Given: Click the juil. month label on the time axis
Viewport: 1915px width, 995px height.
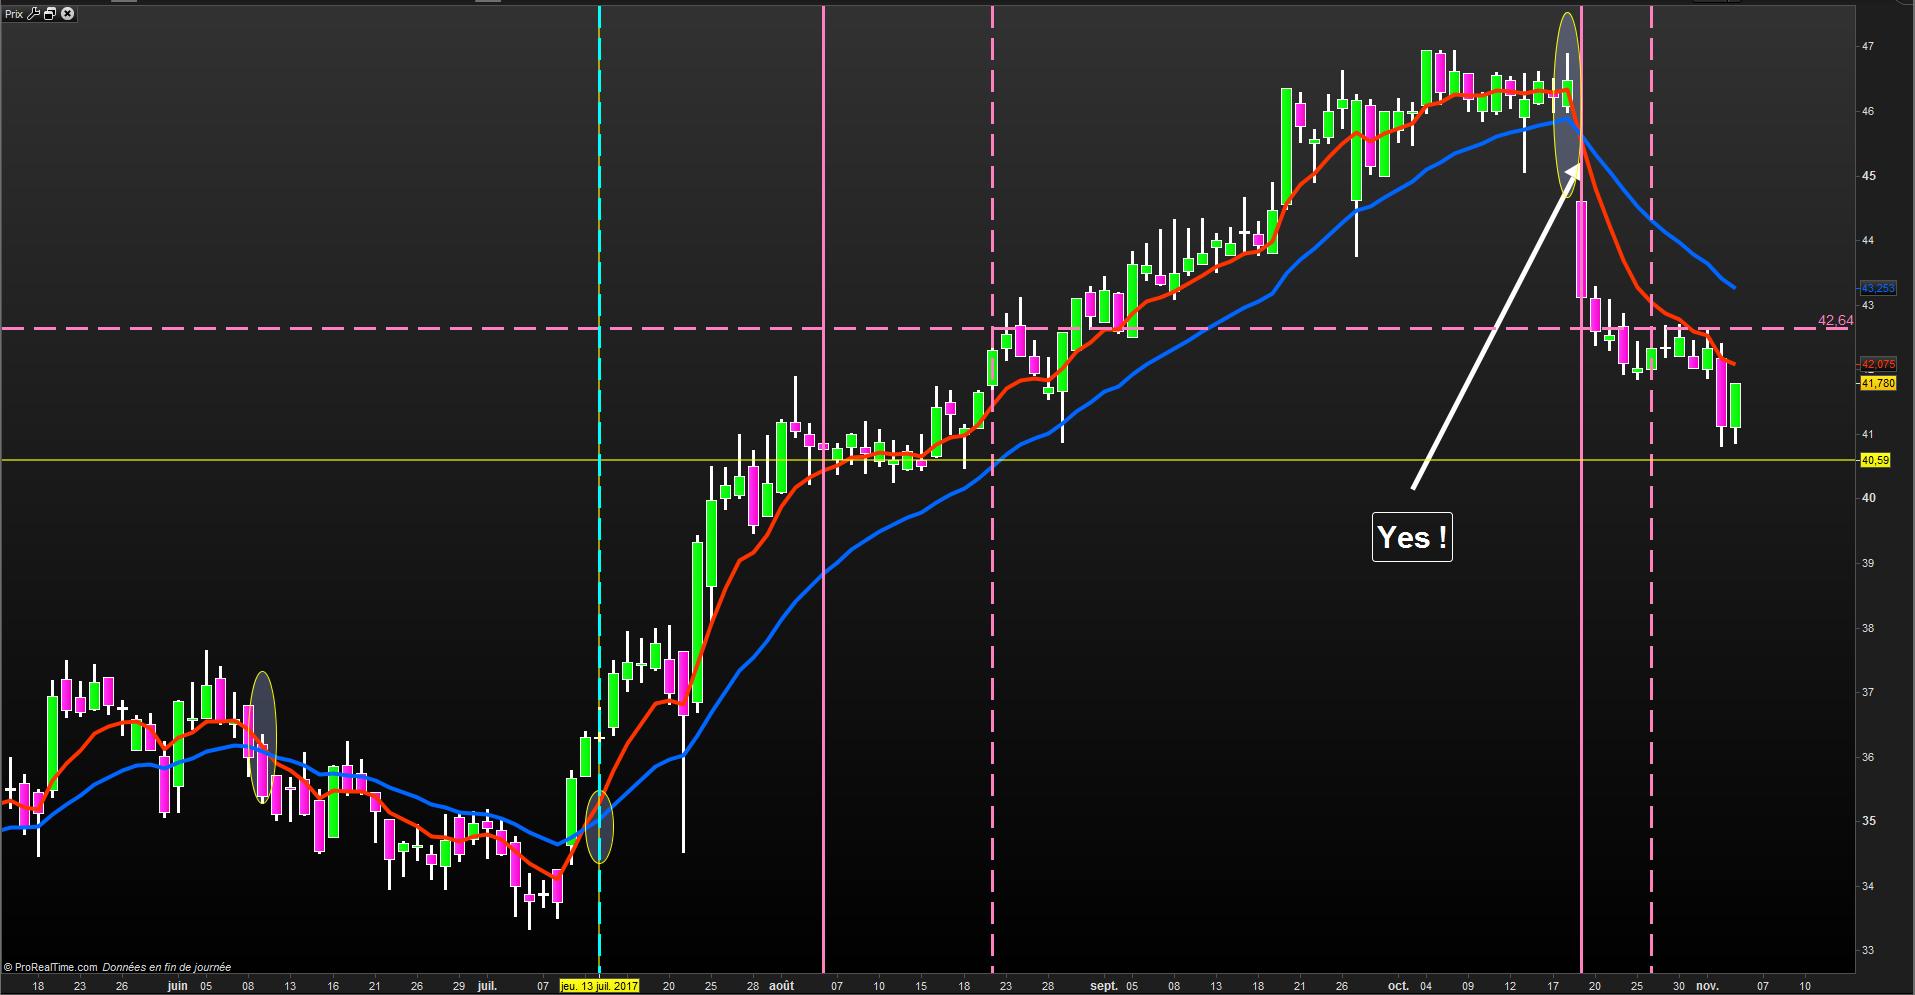Looking at the screenshot, I should 486,985.
